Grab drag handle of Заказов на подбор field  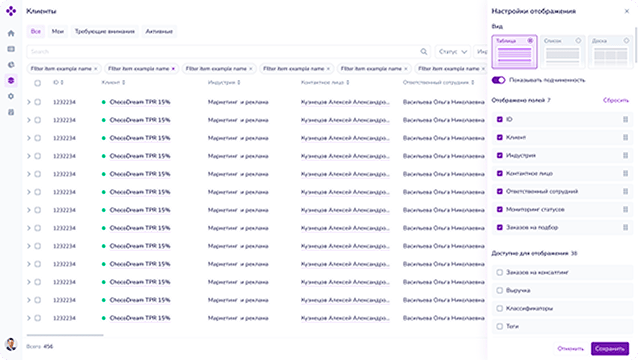pyautogui.click(x=625, y=227)
